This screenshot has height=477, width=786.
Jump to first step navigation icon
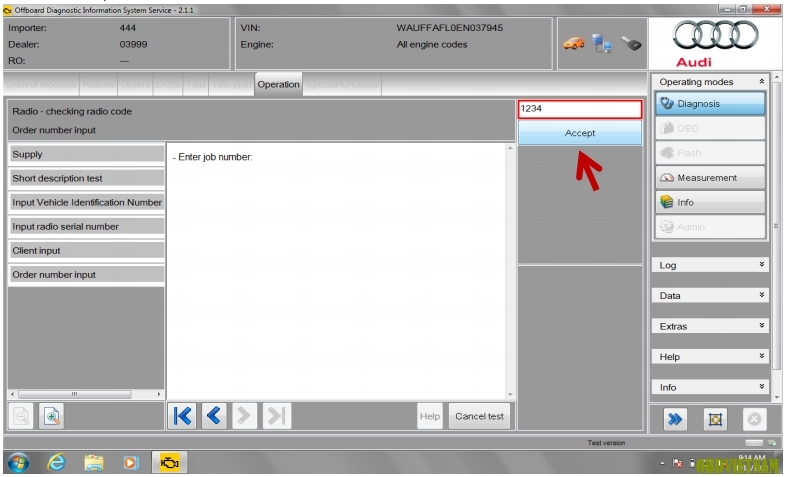182,416
